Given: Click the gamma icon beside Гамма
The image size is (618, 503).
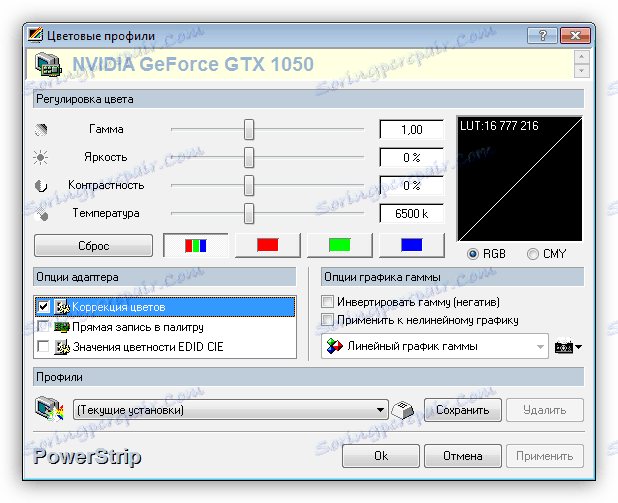Looking at the screenshot, I should (41, 130).
